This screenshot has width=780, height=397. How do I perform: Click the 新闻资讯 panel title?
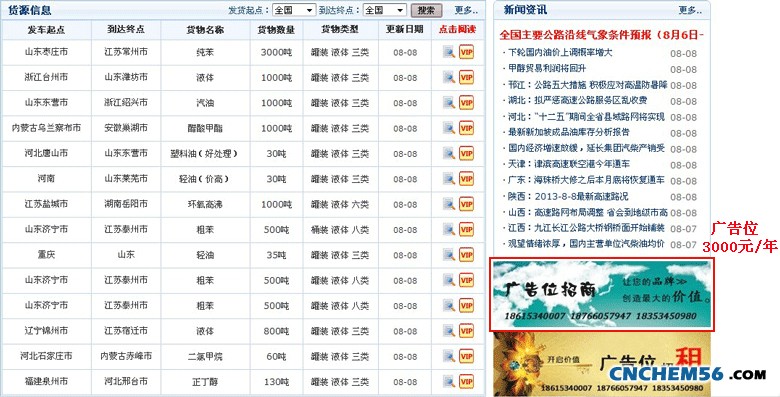click(525, 10)
